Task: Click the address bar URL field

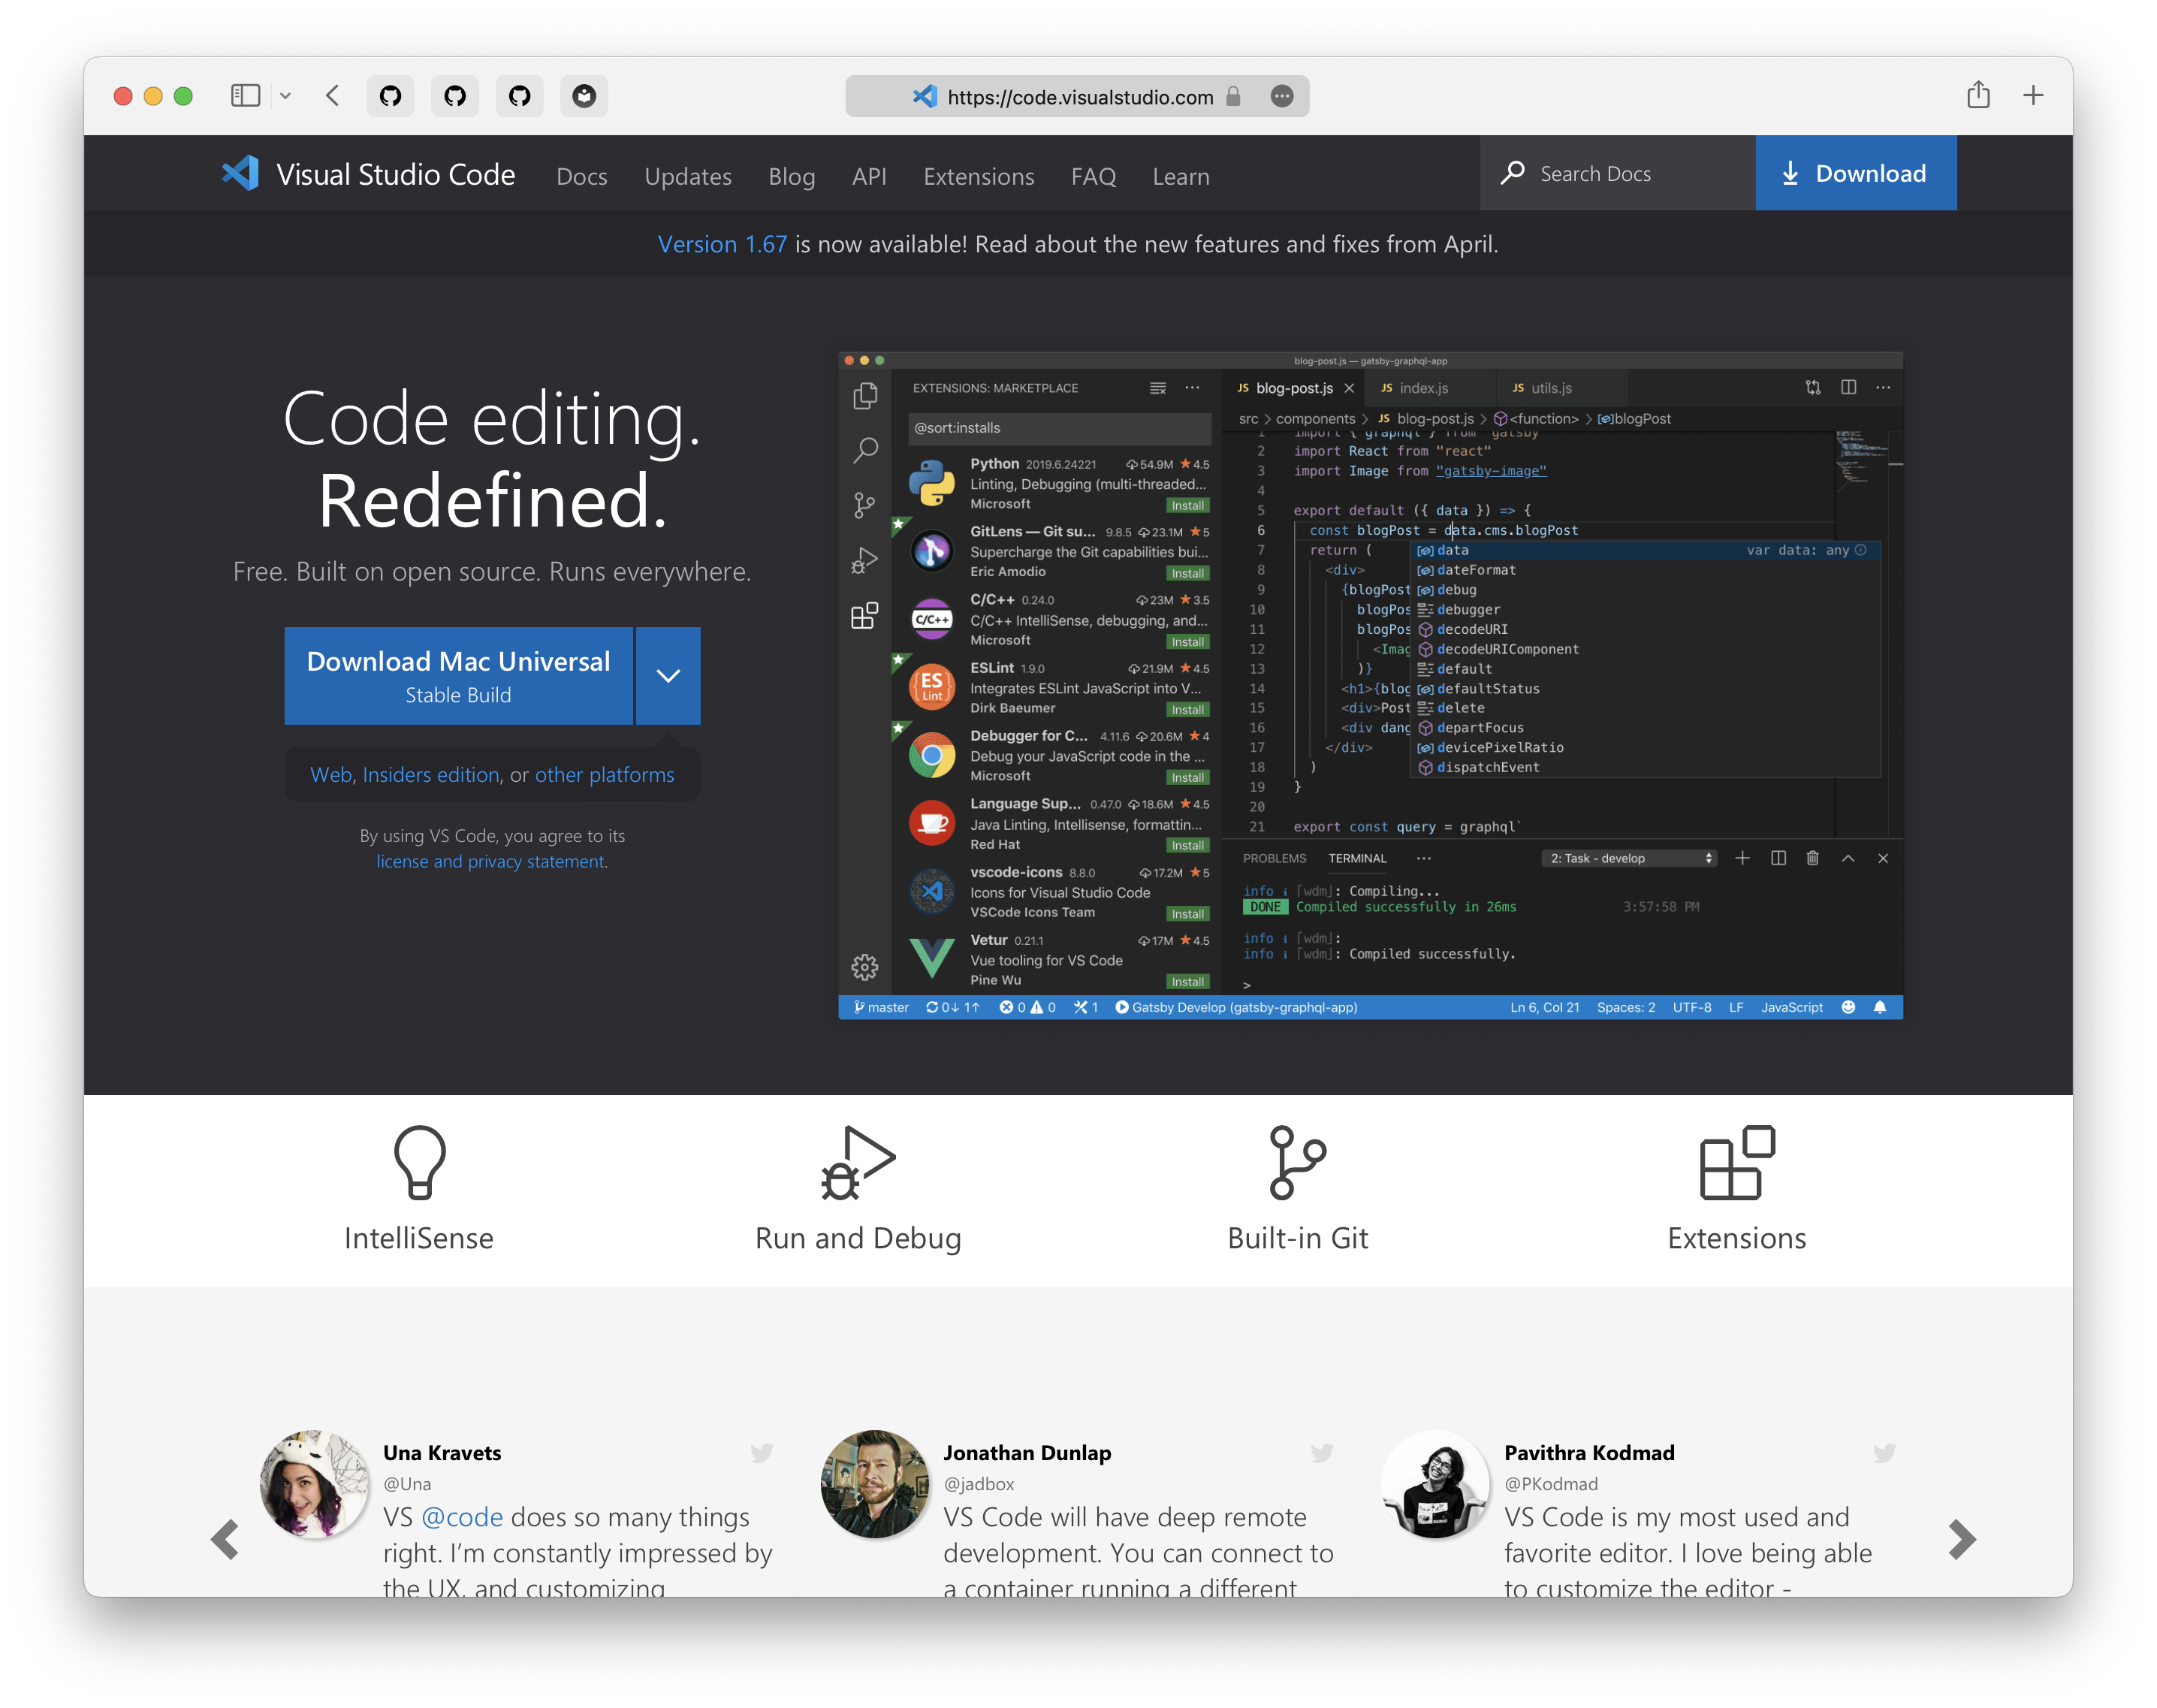Action: click(1078, 97)
